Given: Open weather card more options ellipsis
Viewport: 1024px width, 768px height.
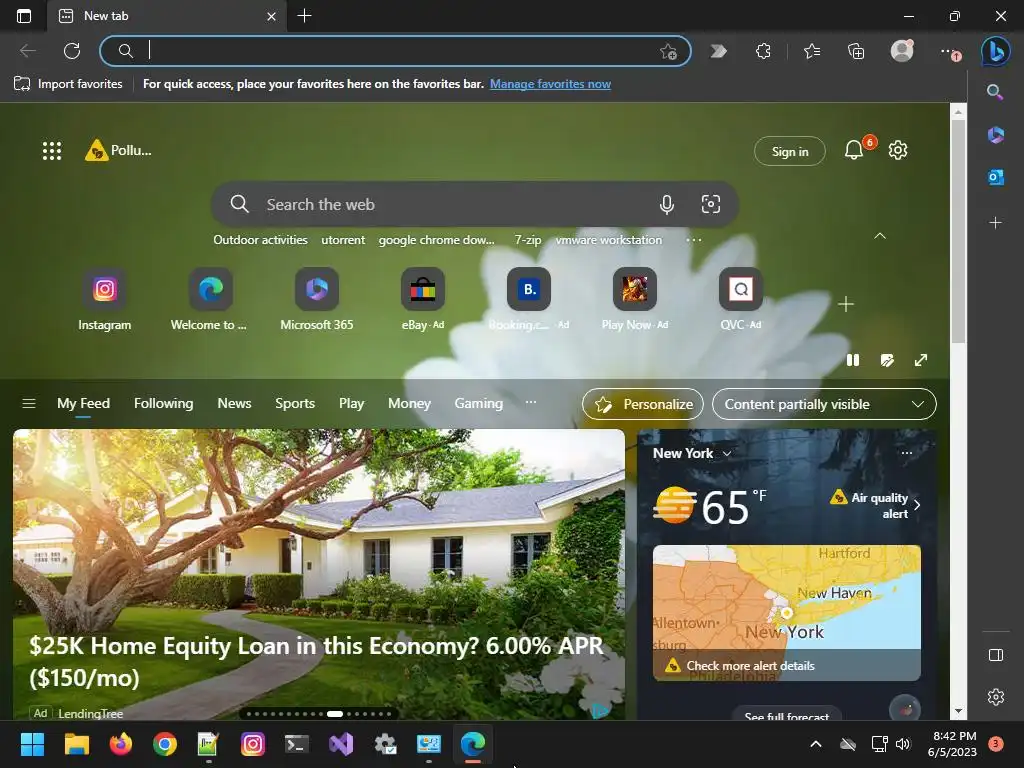Looking at the screenshot, I should [906, 453].
